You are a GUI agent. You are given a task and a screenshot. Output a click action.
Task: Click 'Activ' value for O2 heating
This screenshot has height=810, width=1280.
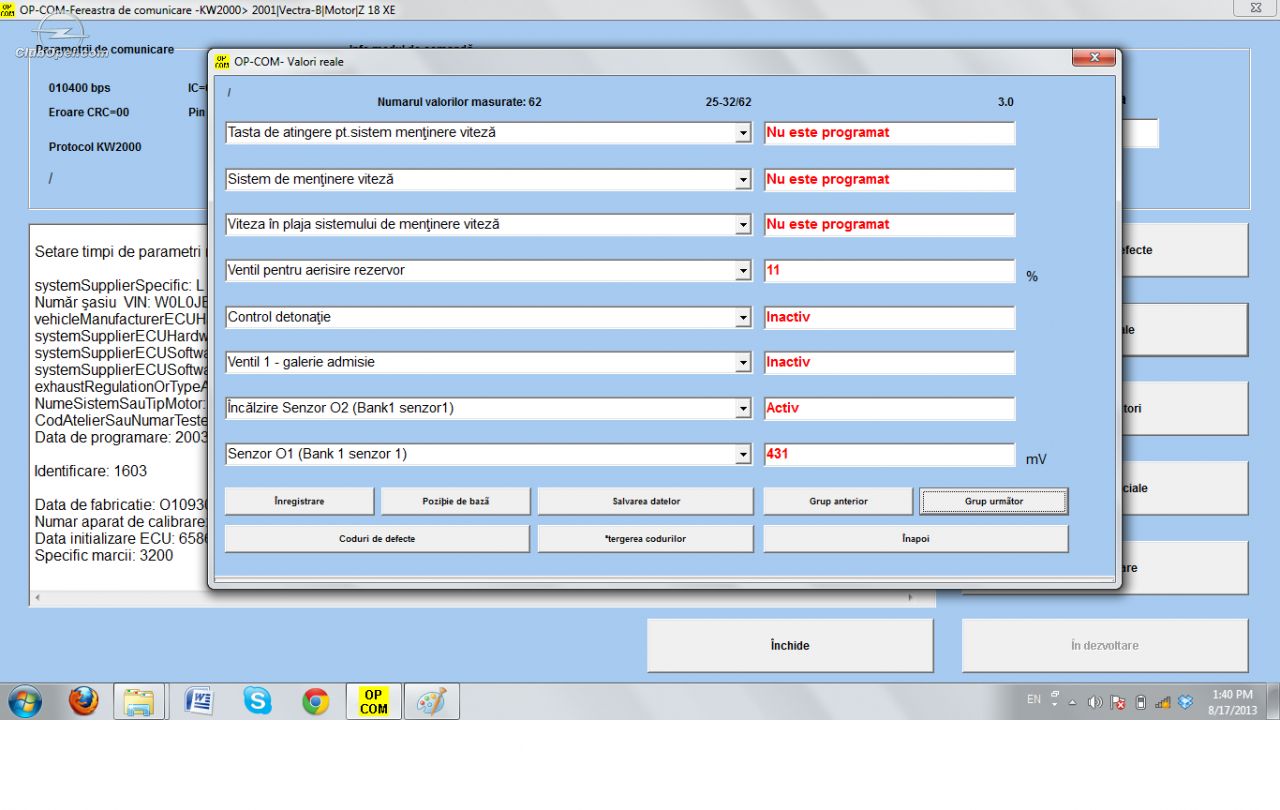[x=889, y=408]
